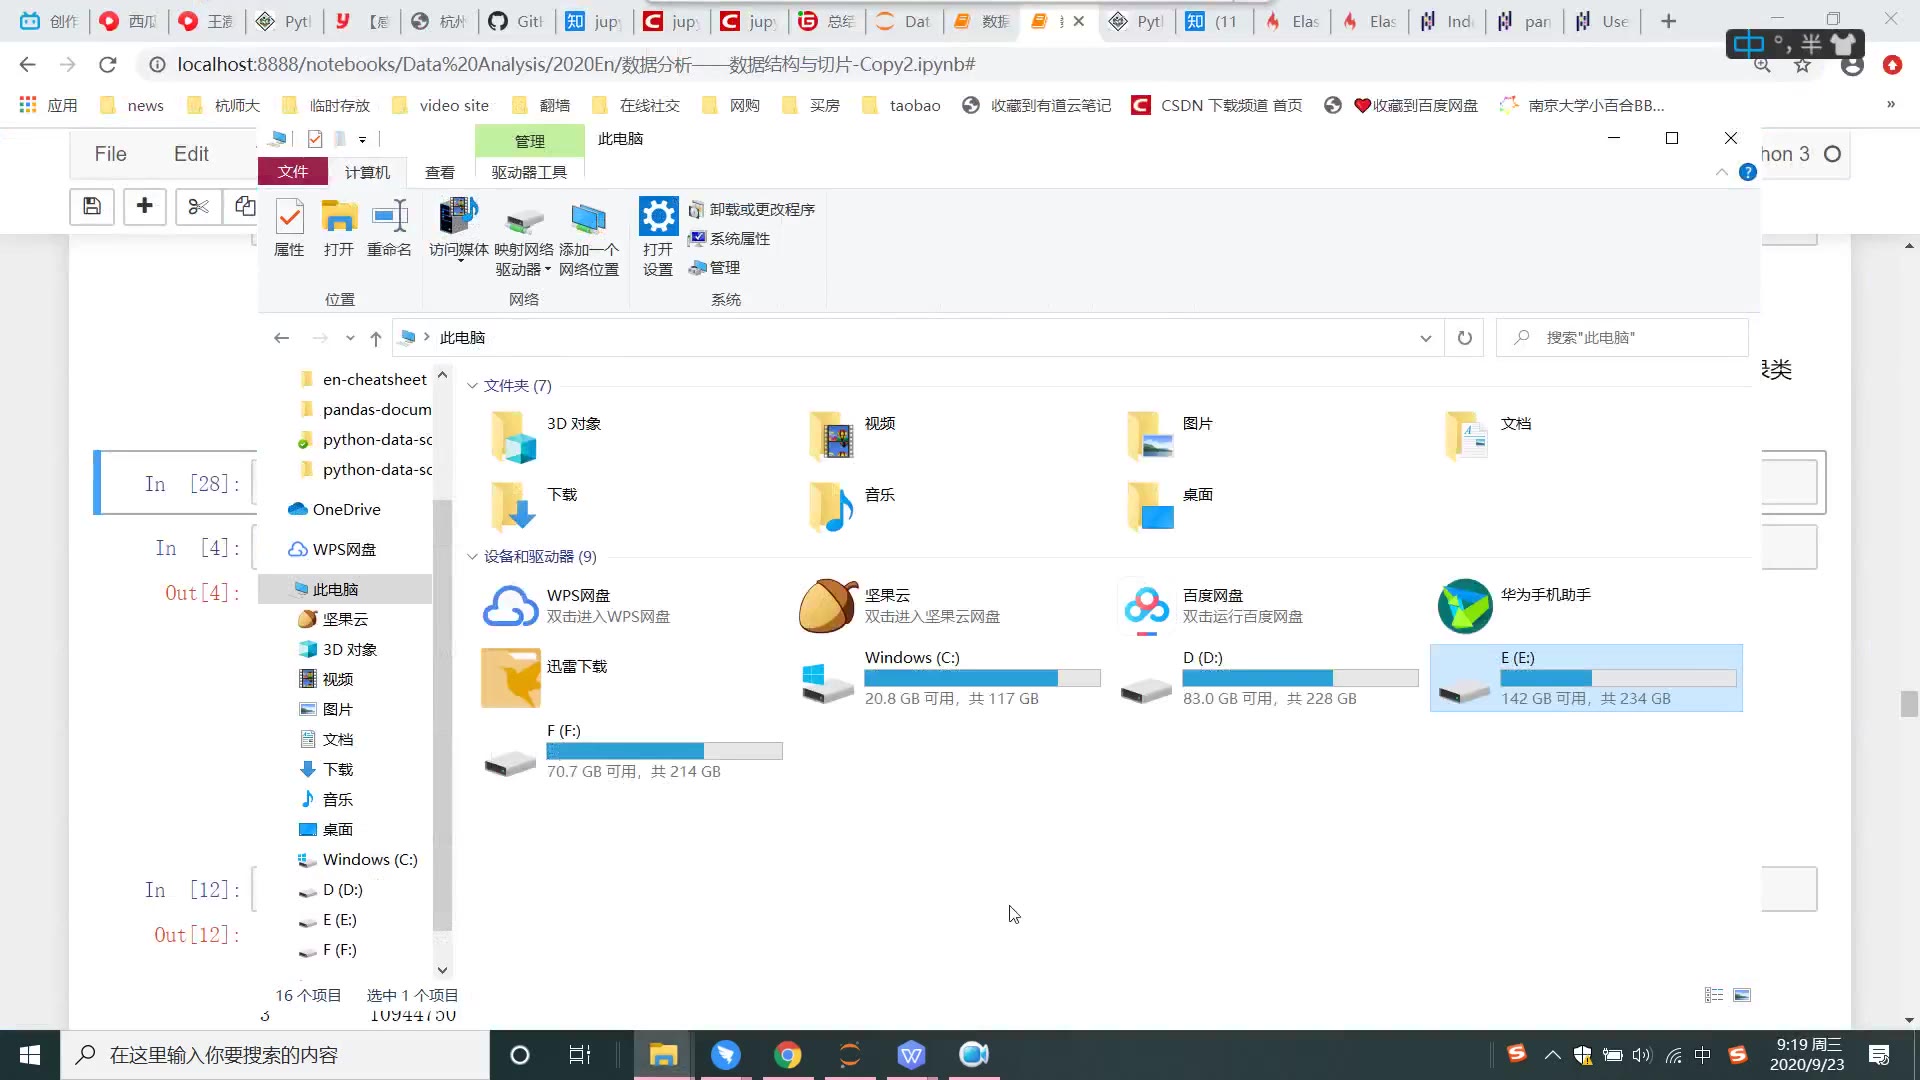Click quick access toolbar properties checkmark
Screen dimensions: 1920x1080
coord(315,139)
